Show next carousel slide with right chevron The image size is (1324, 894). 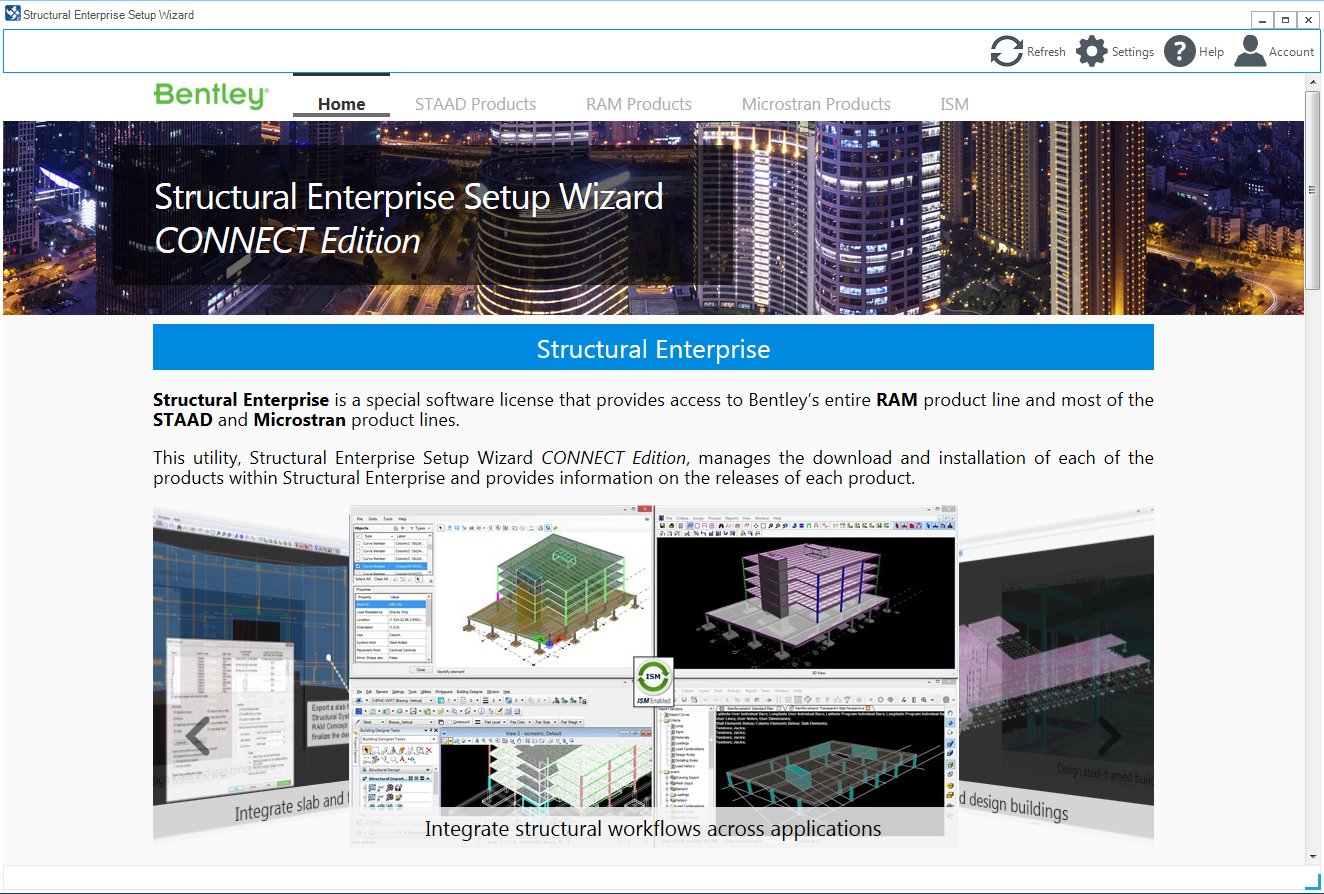[x=1108, y=736]
